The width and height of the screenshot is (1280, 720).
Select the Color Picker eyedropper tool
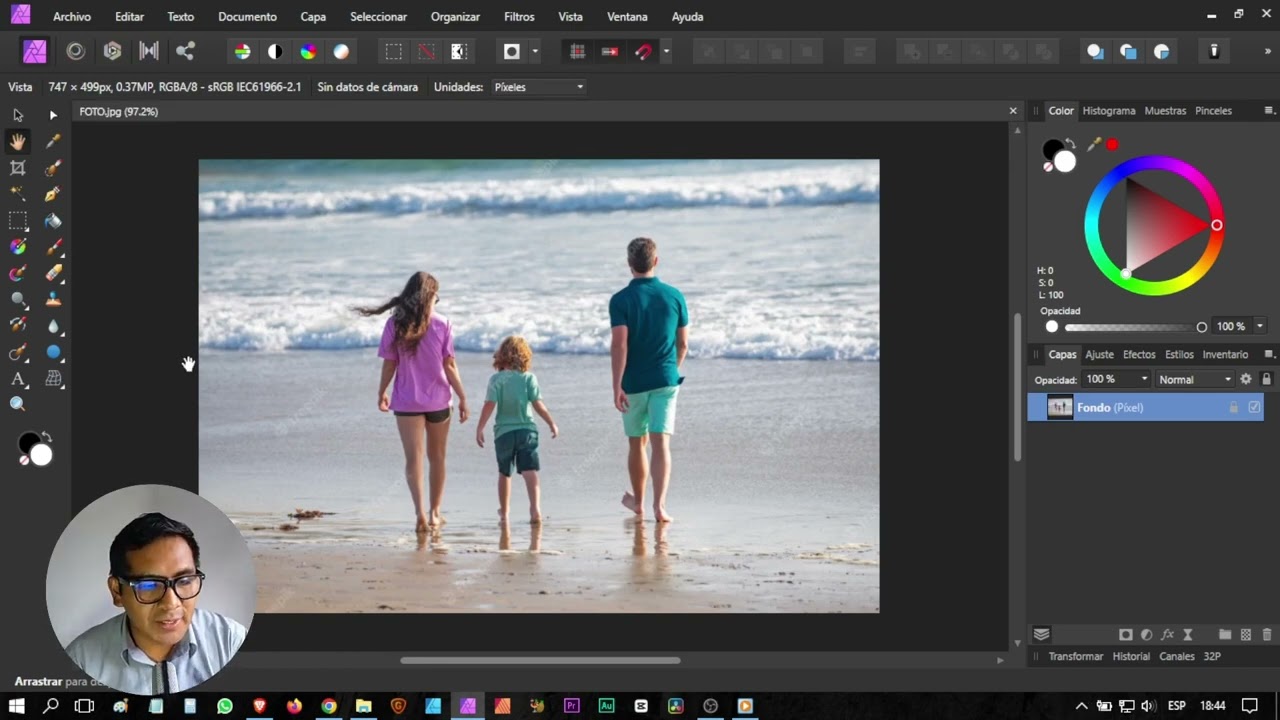click(x=54, y=142)
